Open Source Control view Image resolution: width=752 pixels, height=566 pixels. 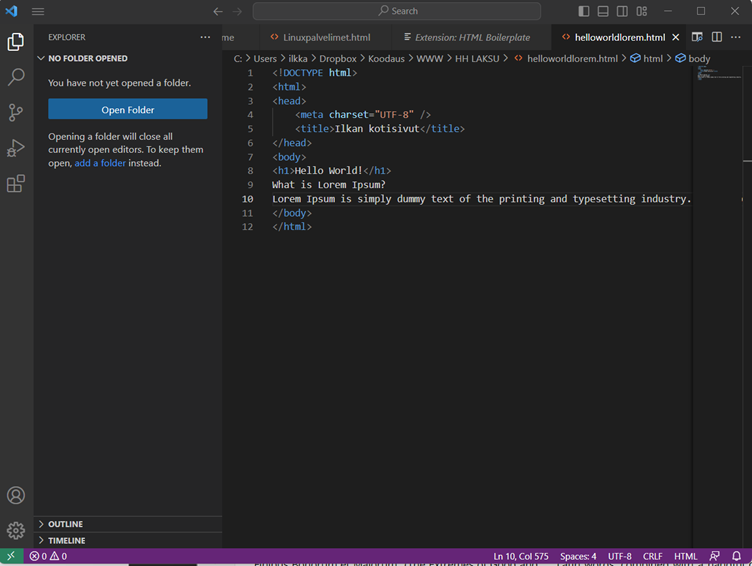tap(16, 112)
